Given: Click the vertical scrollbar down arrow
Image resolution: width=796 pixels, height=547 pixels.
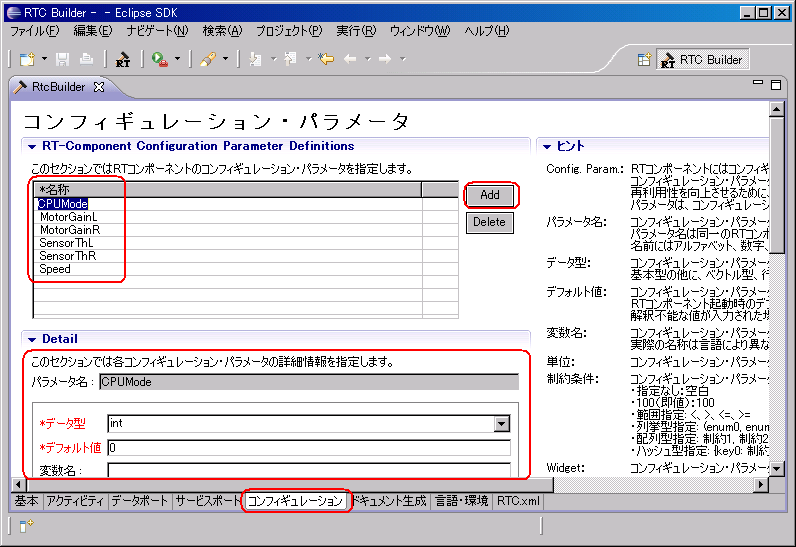Looking at the screenshot, I should pyautogui.click(x=777, y=469).
